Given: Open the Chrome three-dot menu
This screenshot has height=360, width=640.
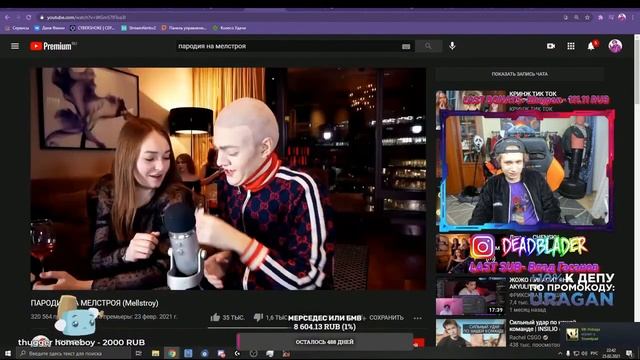Looking at the screenshot, I should [633, 17].
